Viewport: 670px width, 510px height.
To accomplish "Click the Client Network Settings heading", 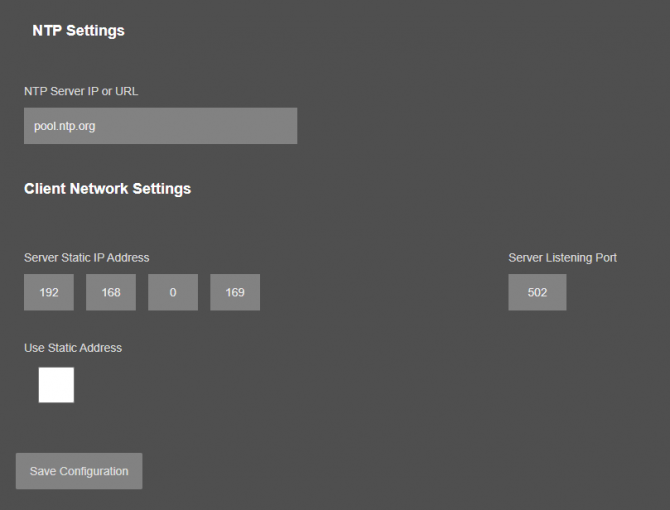I will (x=107, y=188).
